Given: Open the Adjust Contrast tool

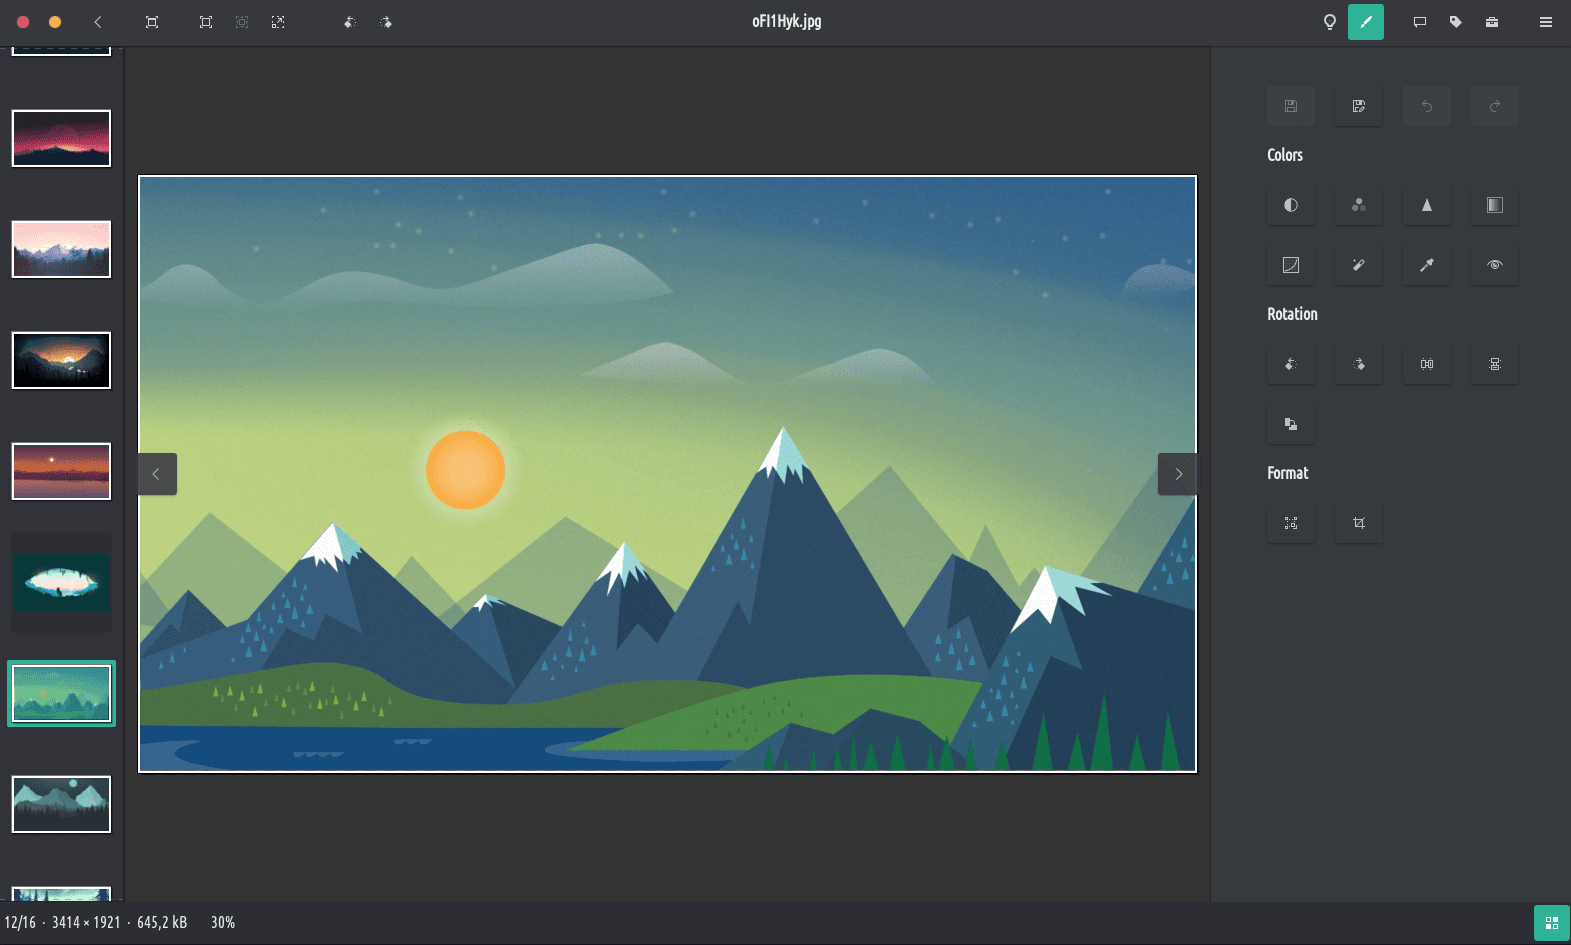Looking at the screenshot, I should point(1290,205).
